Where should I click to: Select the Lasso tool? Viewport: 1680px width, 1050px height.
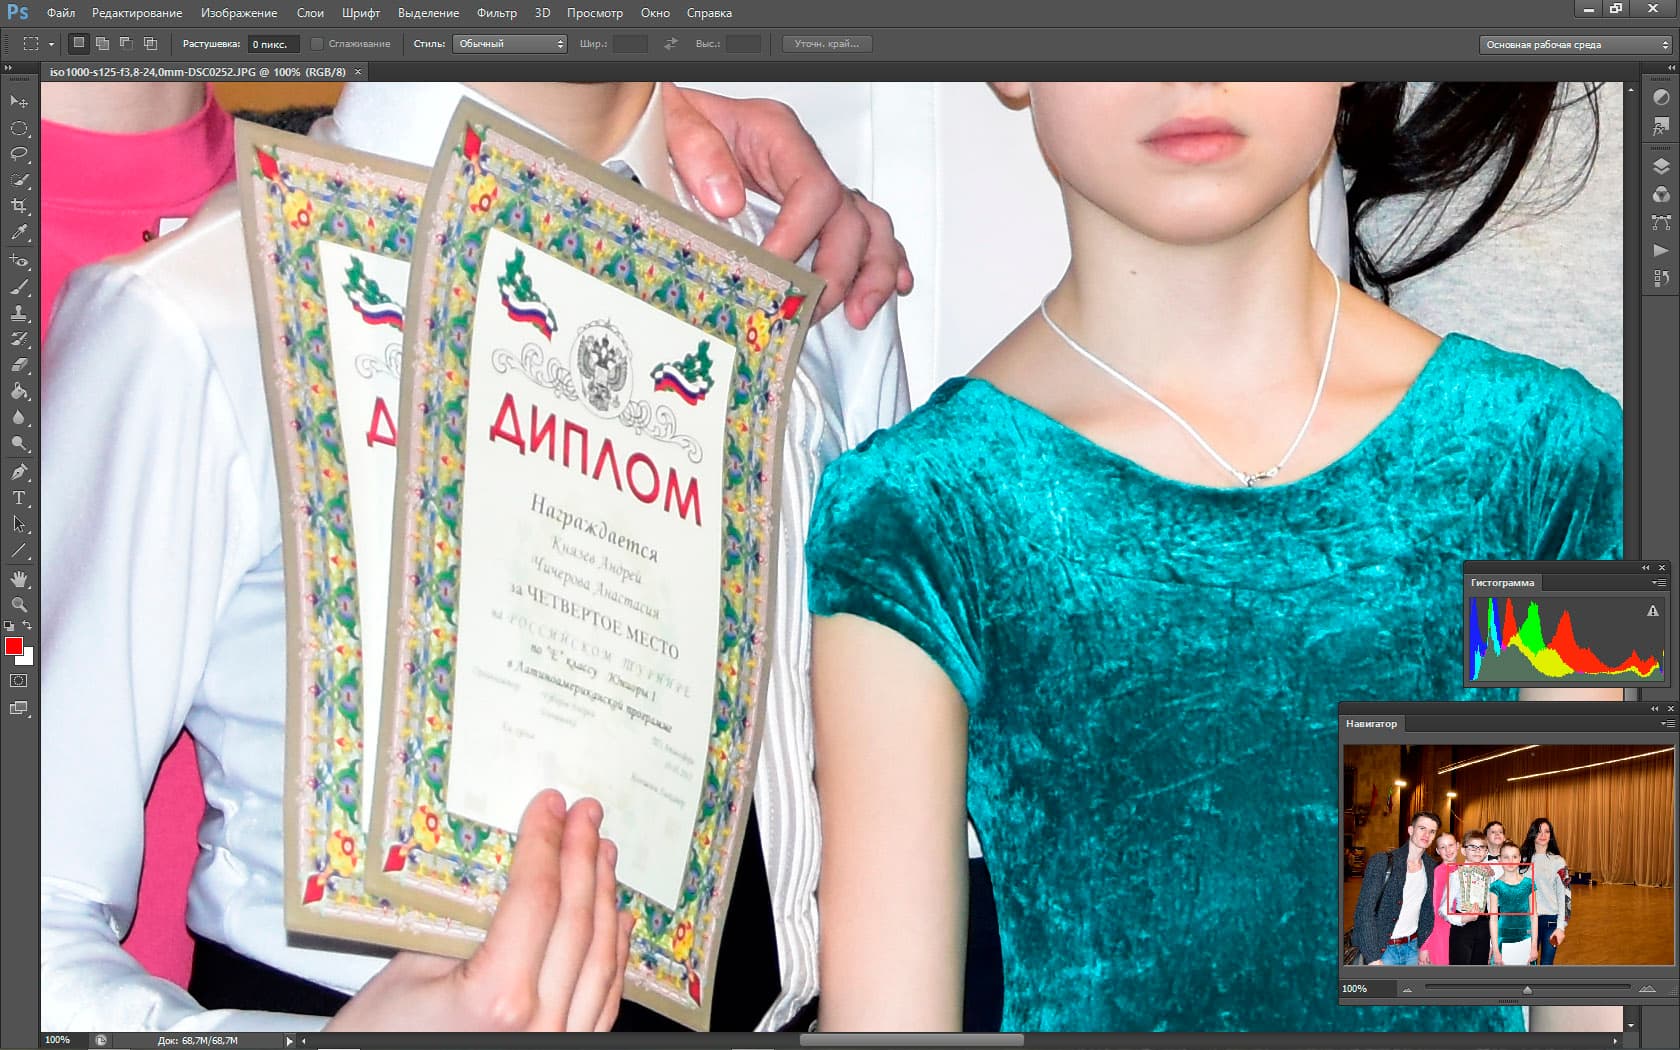pyautogui.click(x=19, y=154)
